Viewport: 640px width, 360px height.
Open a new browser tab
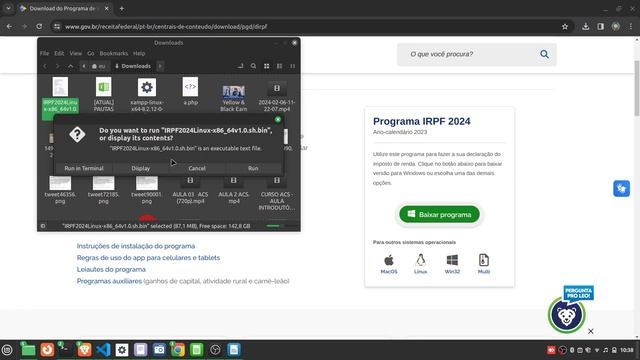(122, 9)
